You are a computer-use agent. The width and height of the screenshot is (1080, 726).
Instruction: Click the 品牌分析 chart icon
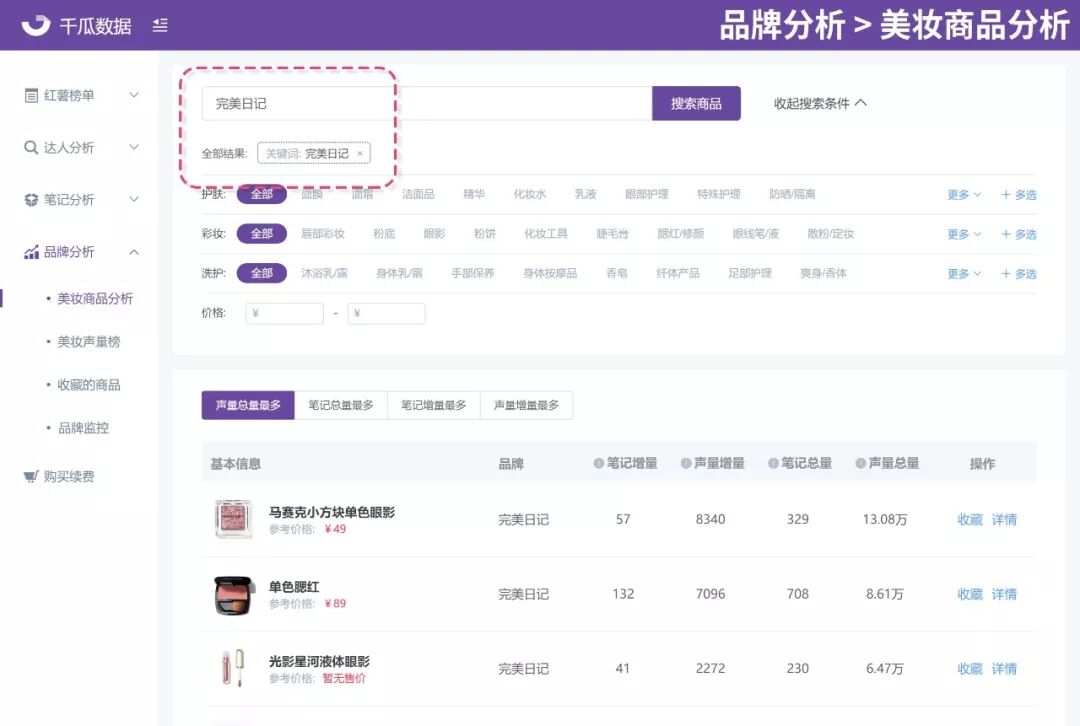click(31, 252)
